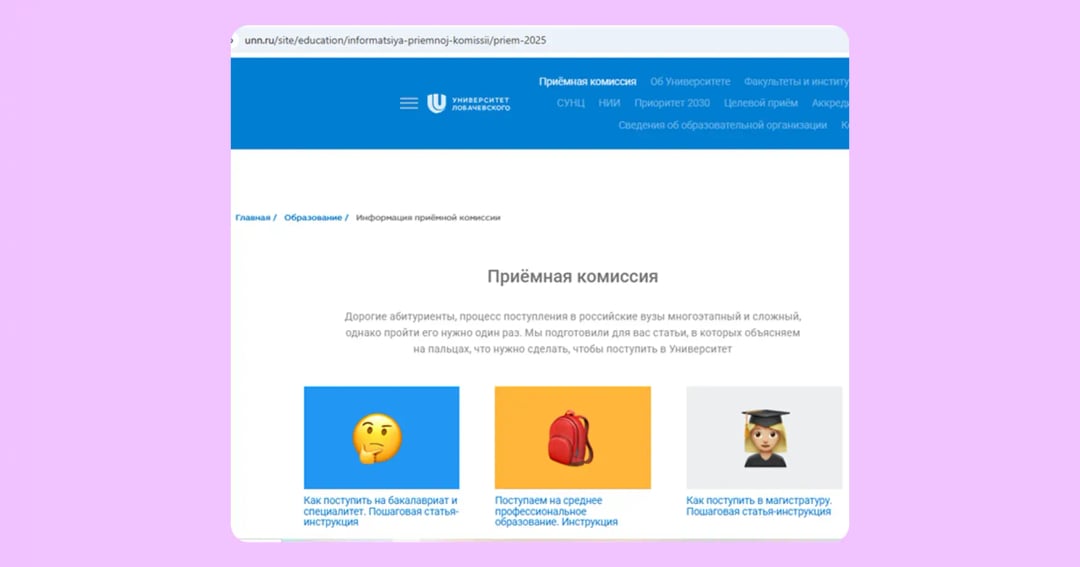This screenshot has height=567, width=1080.
Task: Open Как поступить на бакалавриат и специалитет link
Action: point(381,511)
